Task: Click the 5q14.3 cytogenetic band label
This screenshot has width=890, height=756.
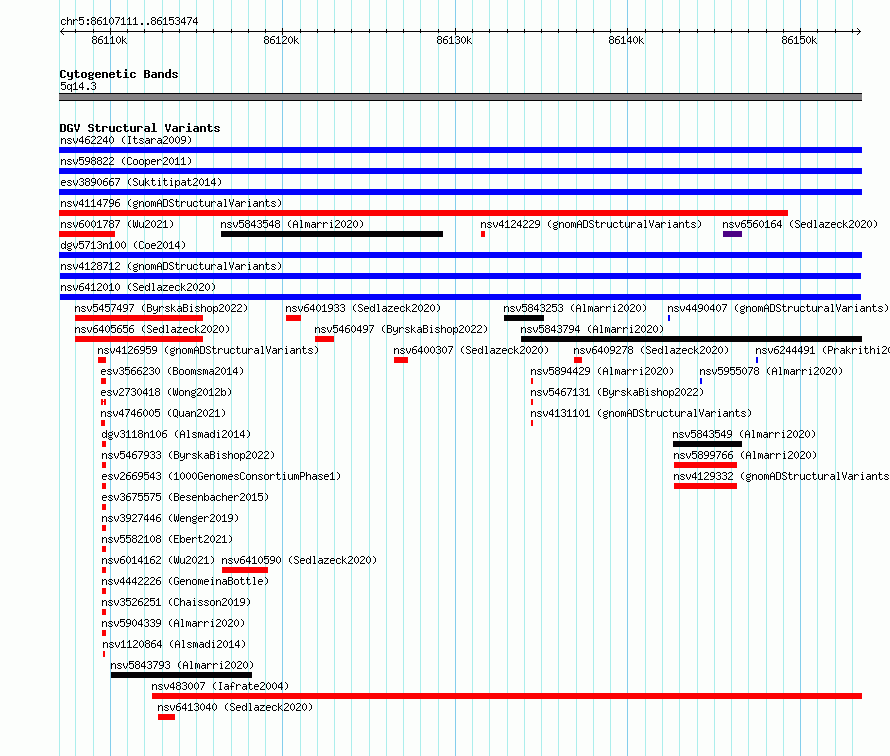Action: [78, 86]
